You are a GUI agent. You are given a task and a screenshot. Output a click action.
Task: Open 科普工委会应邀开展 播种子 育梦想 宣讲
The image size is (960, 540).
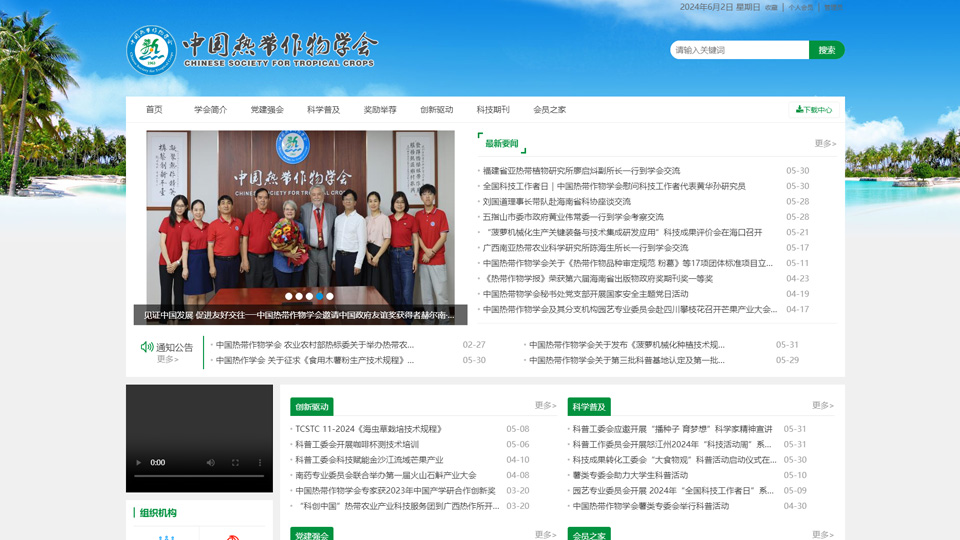coord(672,429)
